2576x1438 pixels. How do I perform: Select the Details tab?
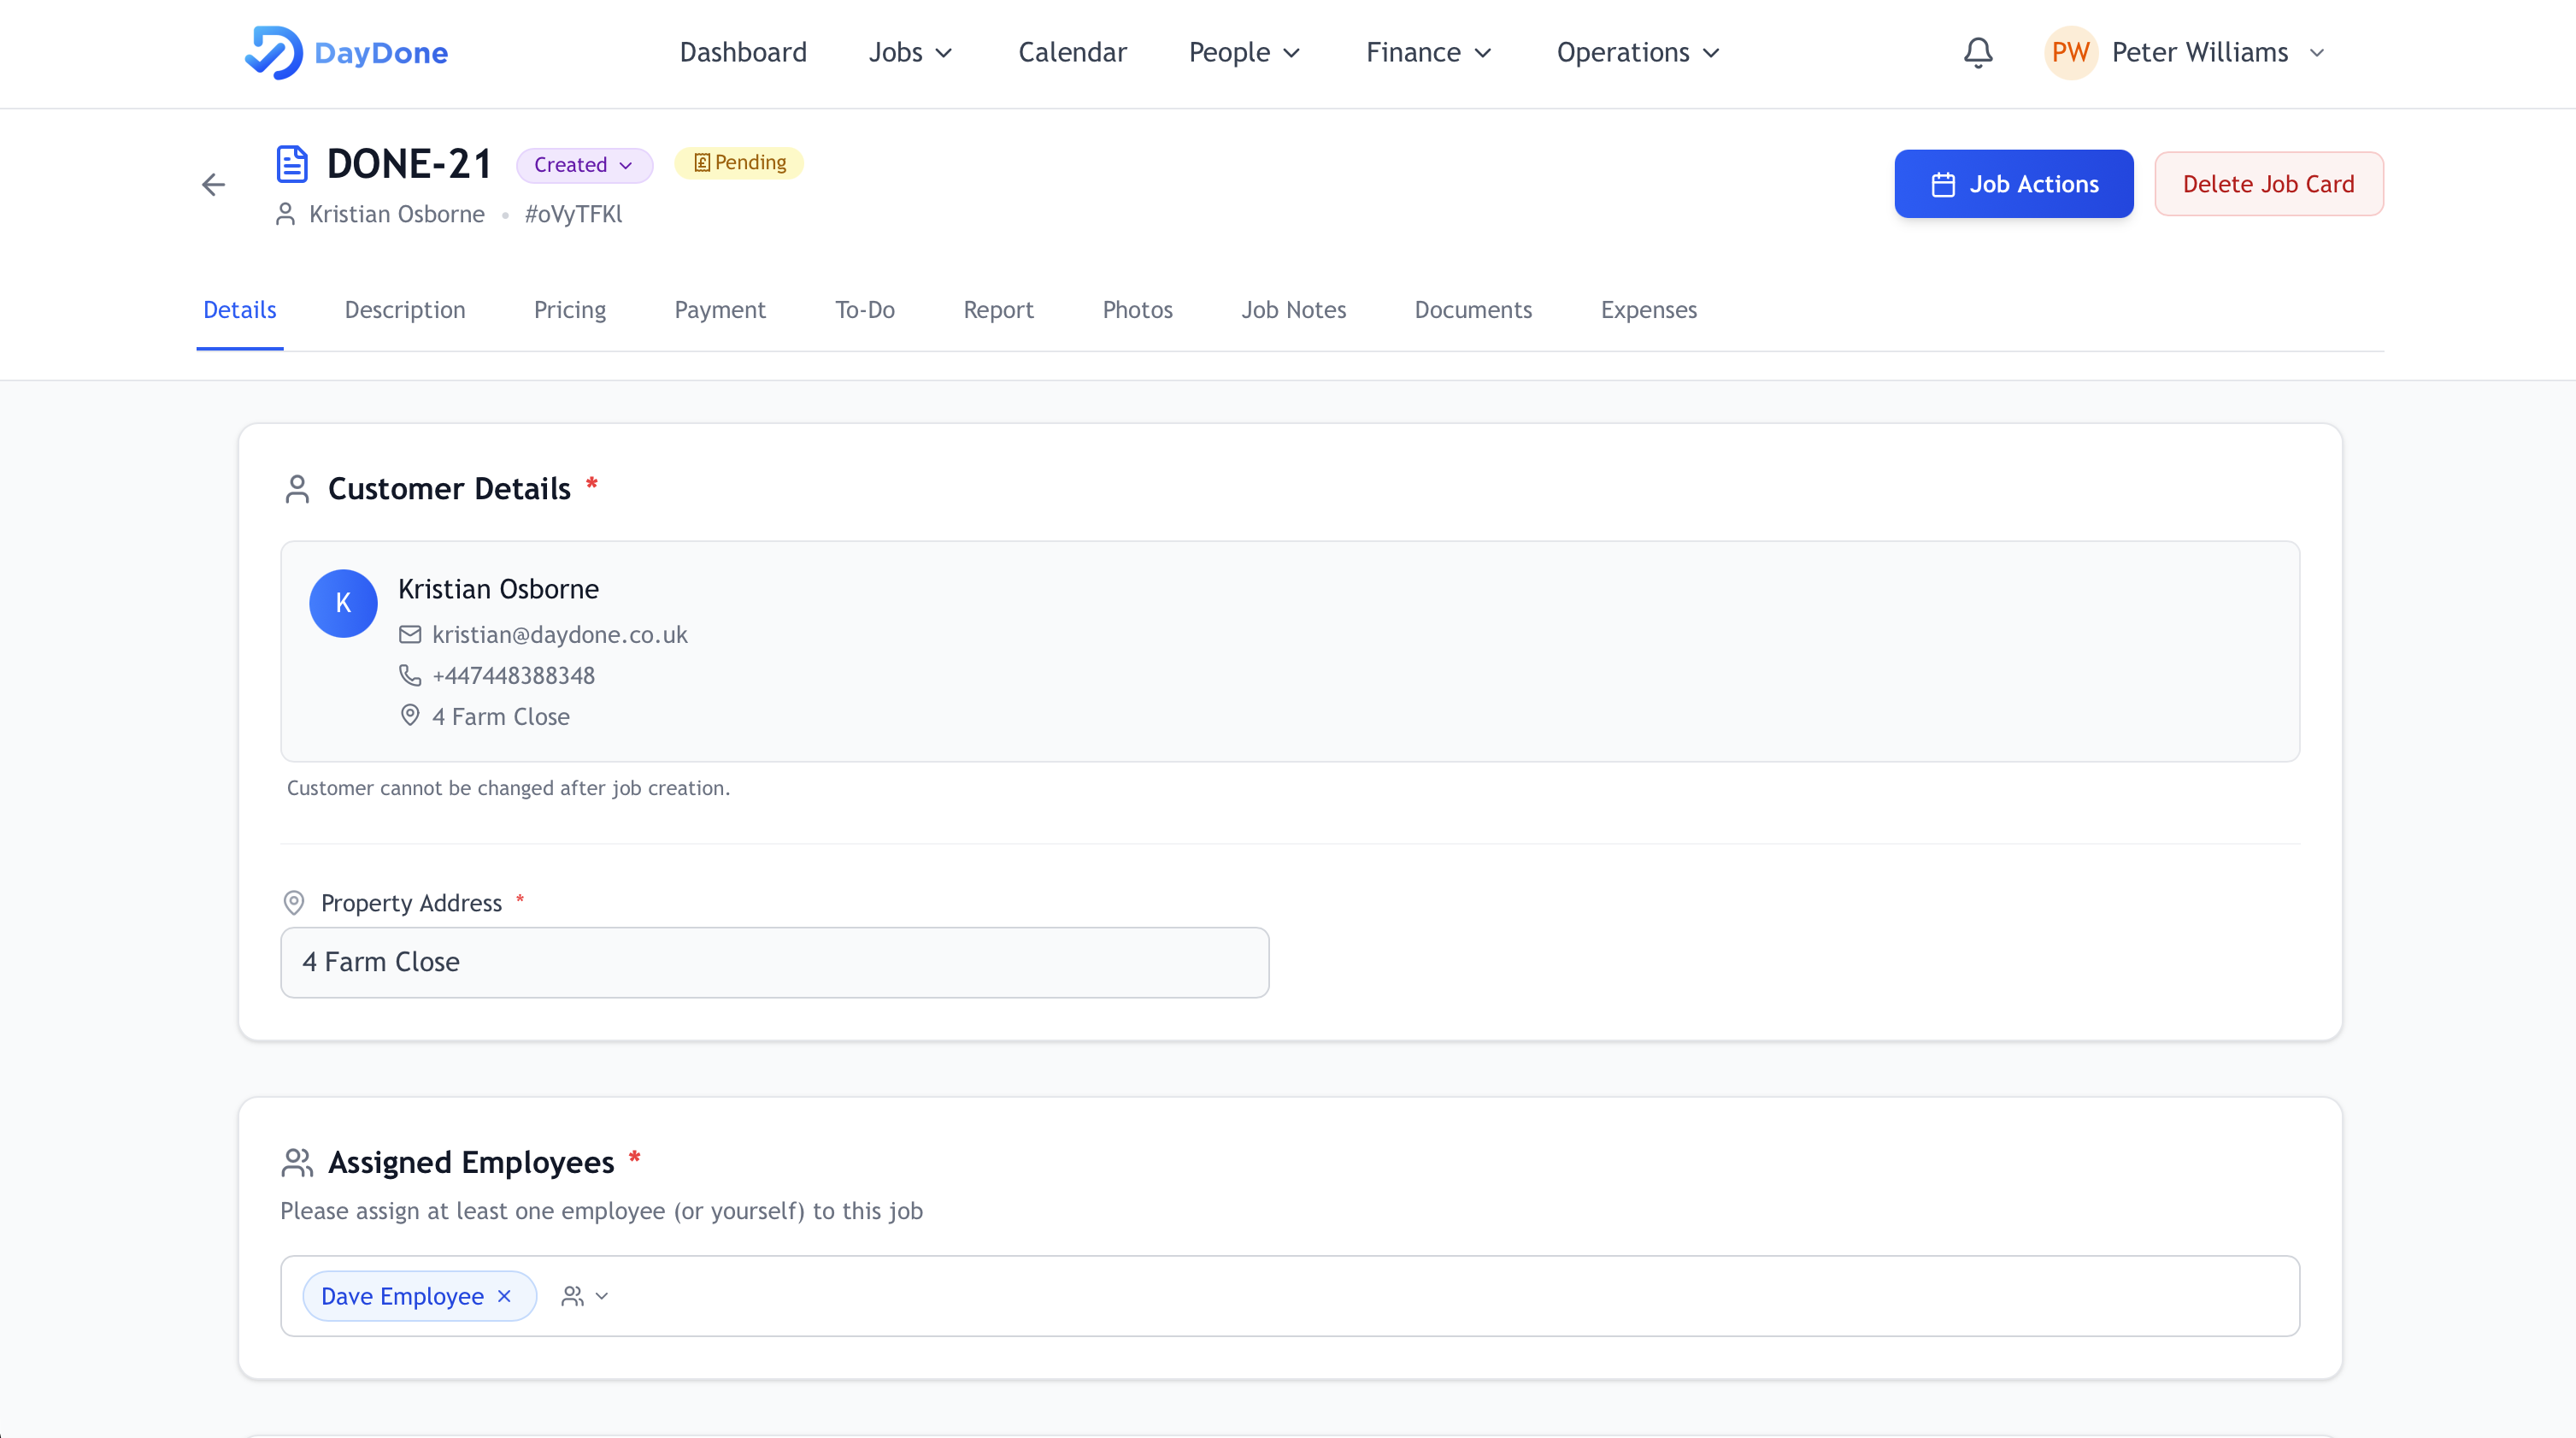pos(240,310)
